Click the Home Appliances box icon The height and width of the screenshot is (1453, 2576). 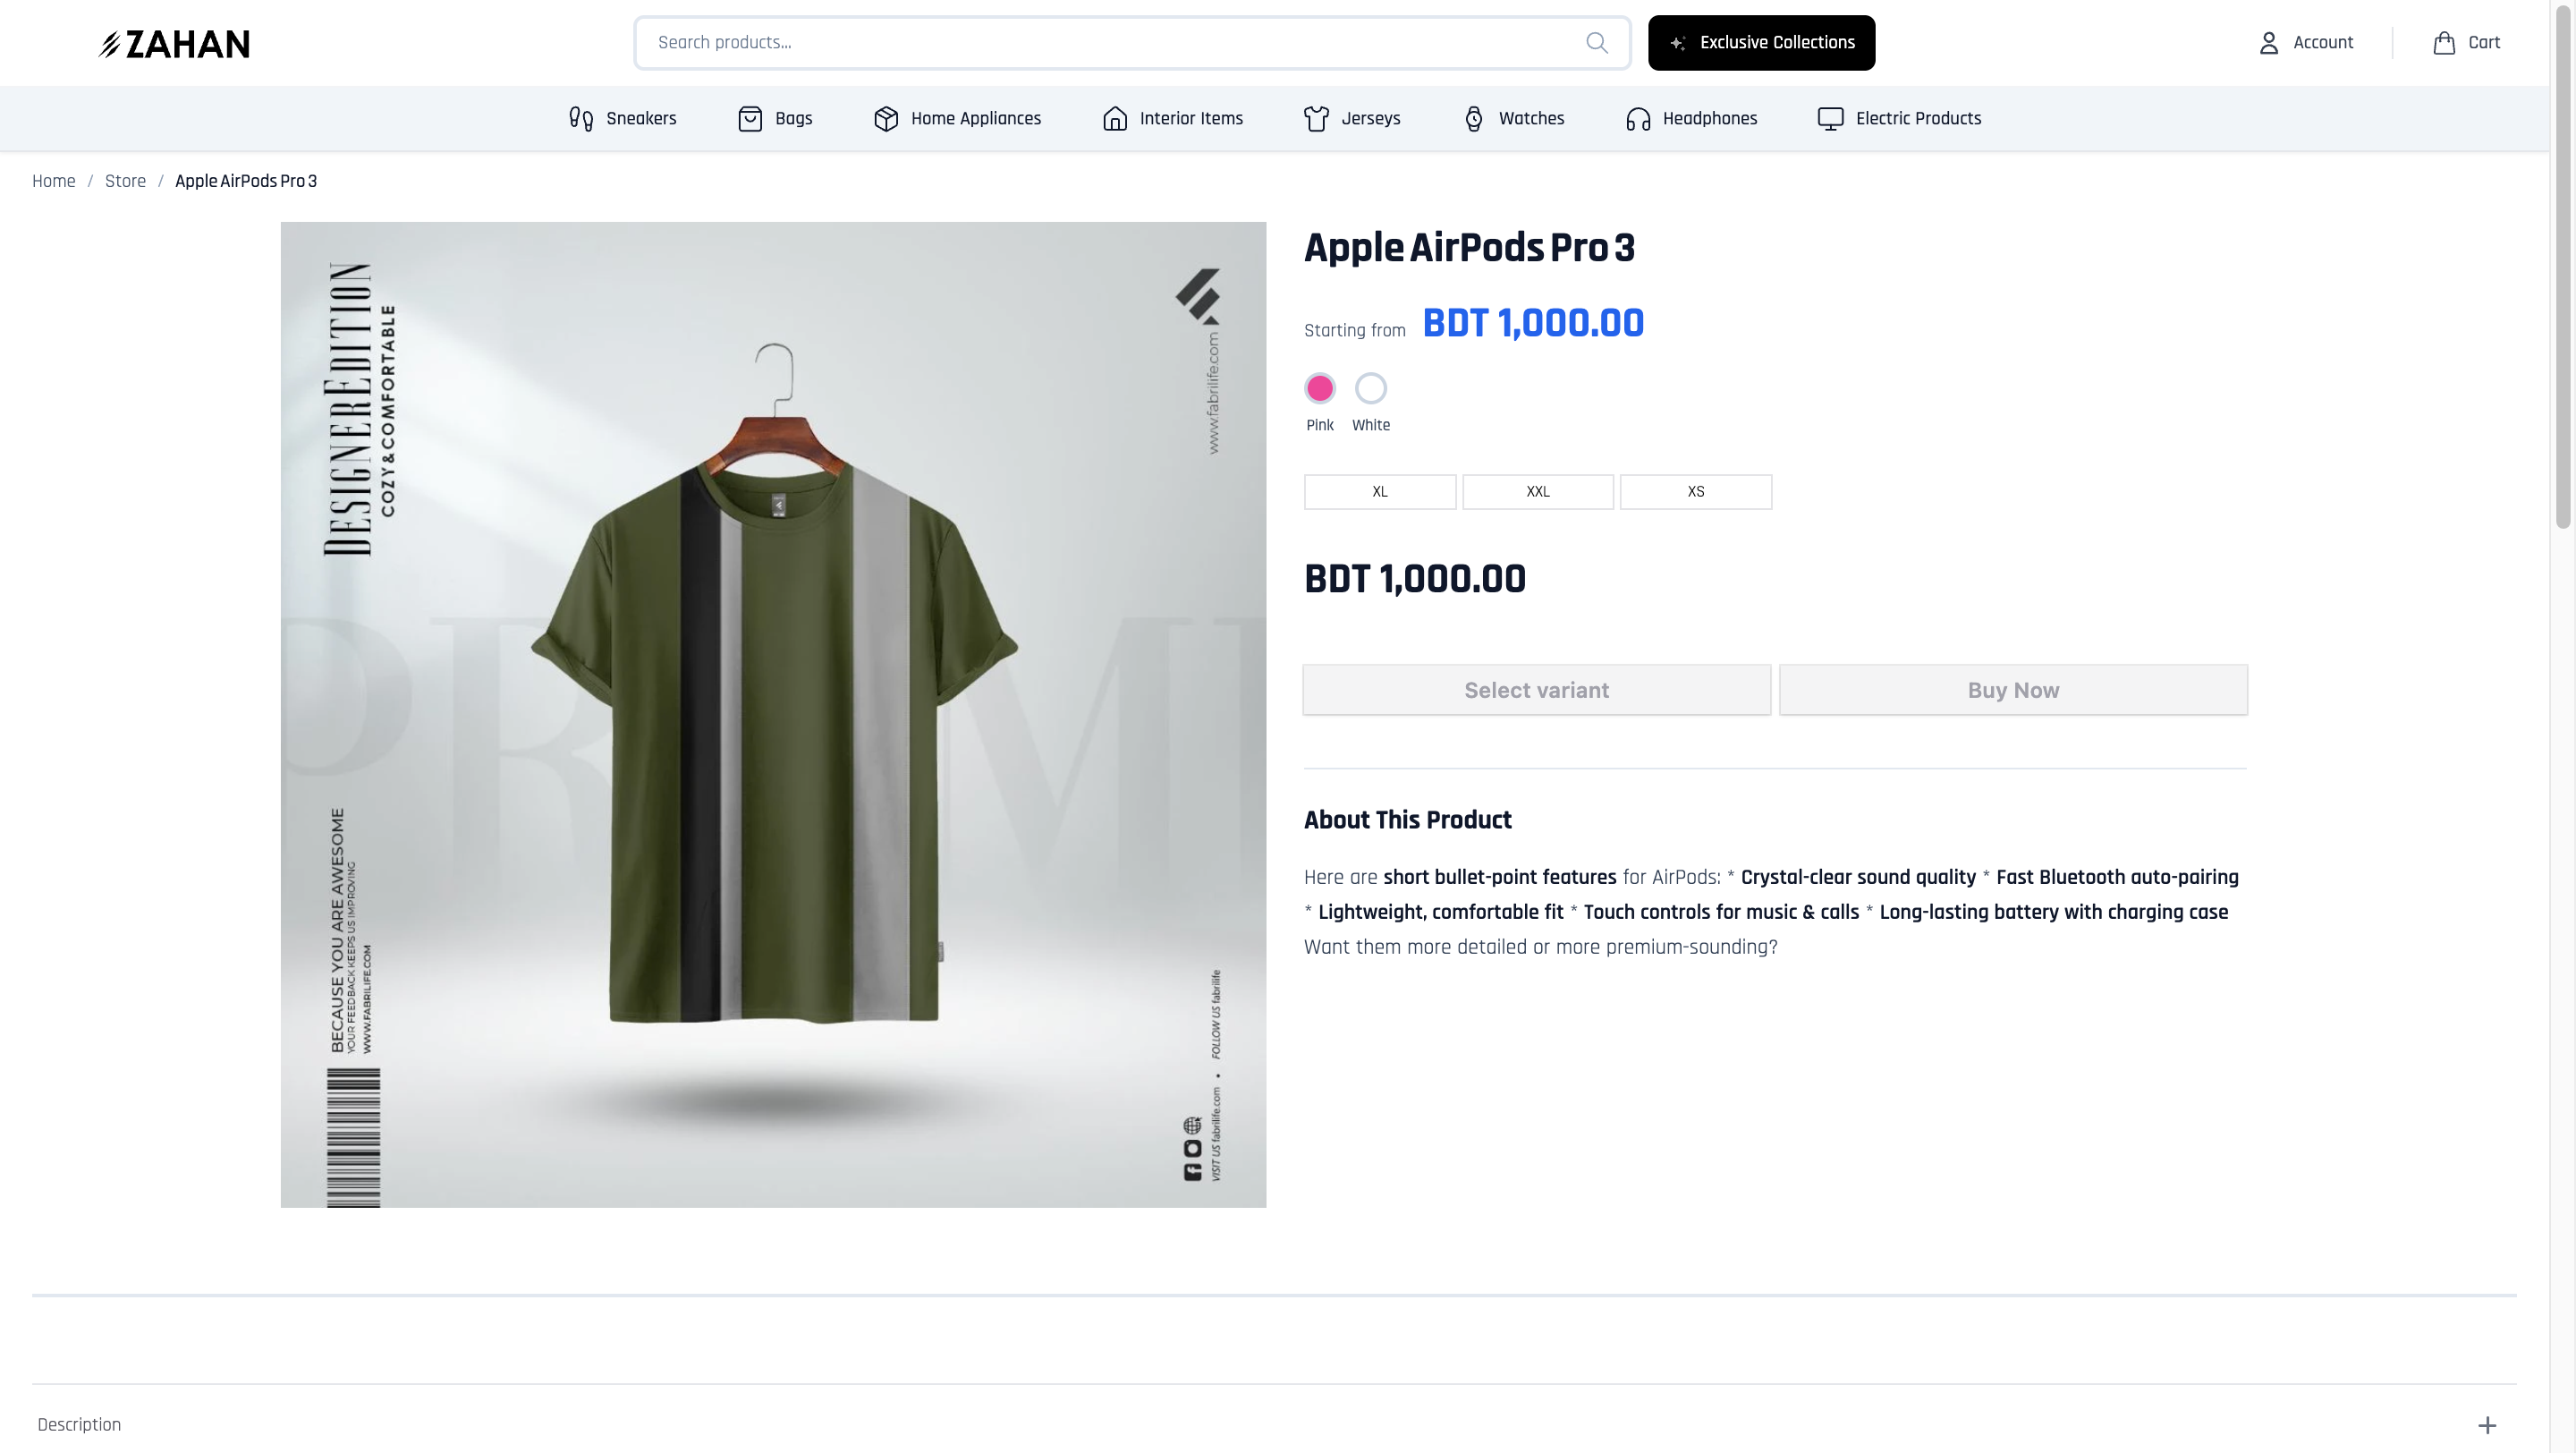click(x=885, y=119)
